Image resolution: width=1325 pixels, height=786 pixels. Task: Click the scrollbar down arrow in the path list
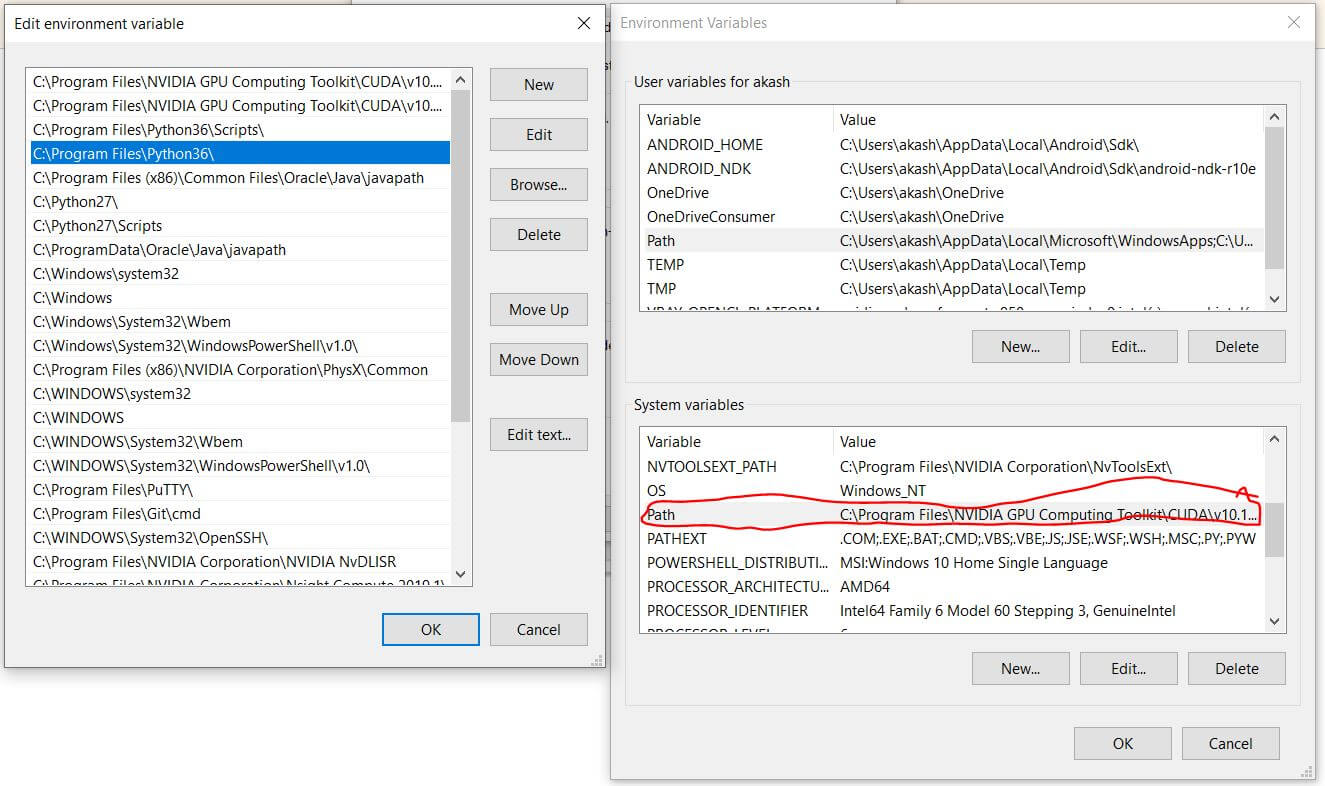460,574
